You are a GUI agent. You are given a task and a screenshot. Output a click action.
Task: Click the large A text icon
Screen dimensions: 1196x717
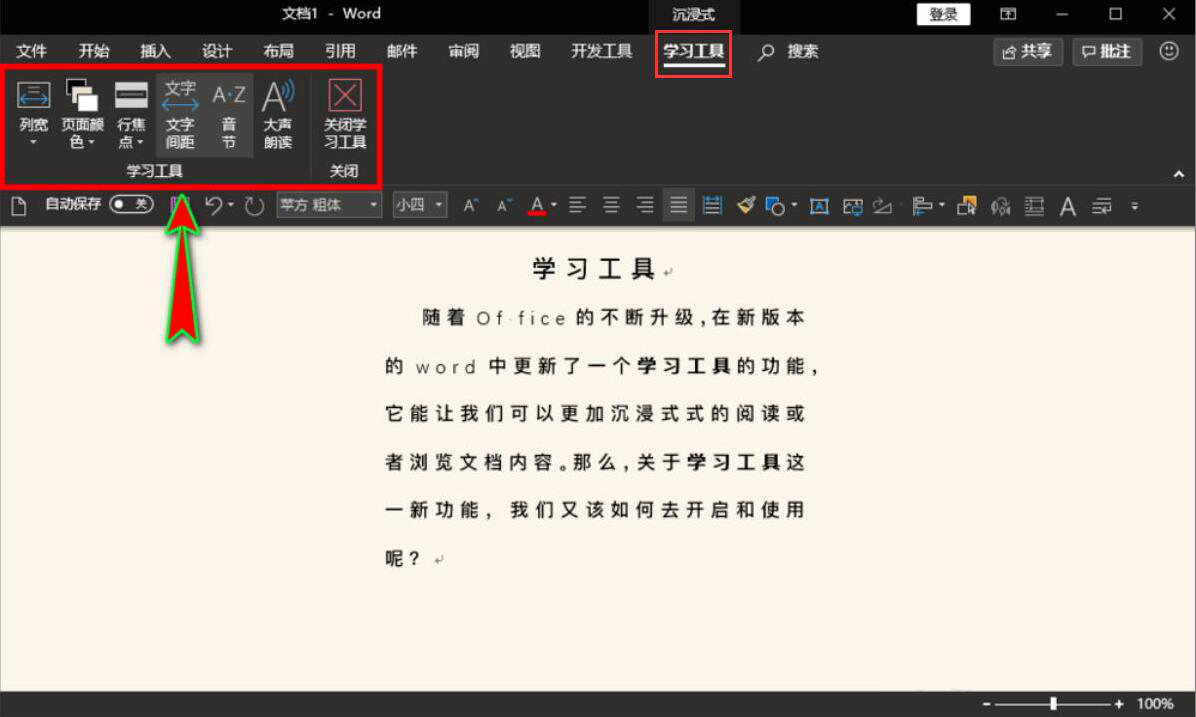1068,206
